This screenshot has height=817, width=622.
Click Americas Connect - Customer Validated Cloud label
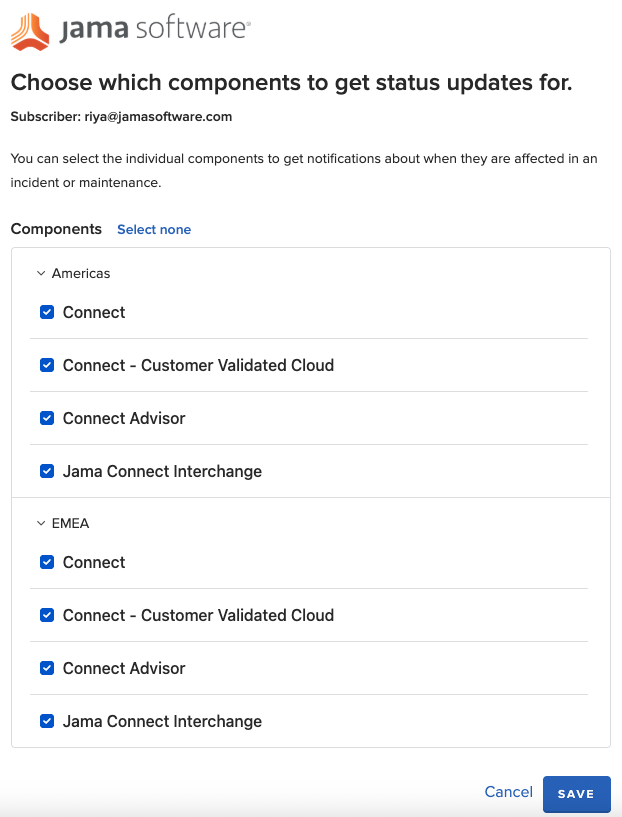tap(198, 365)
